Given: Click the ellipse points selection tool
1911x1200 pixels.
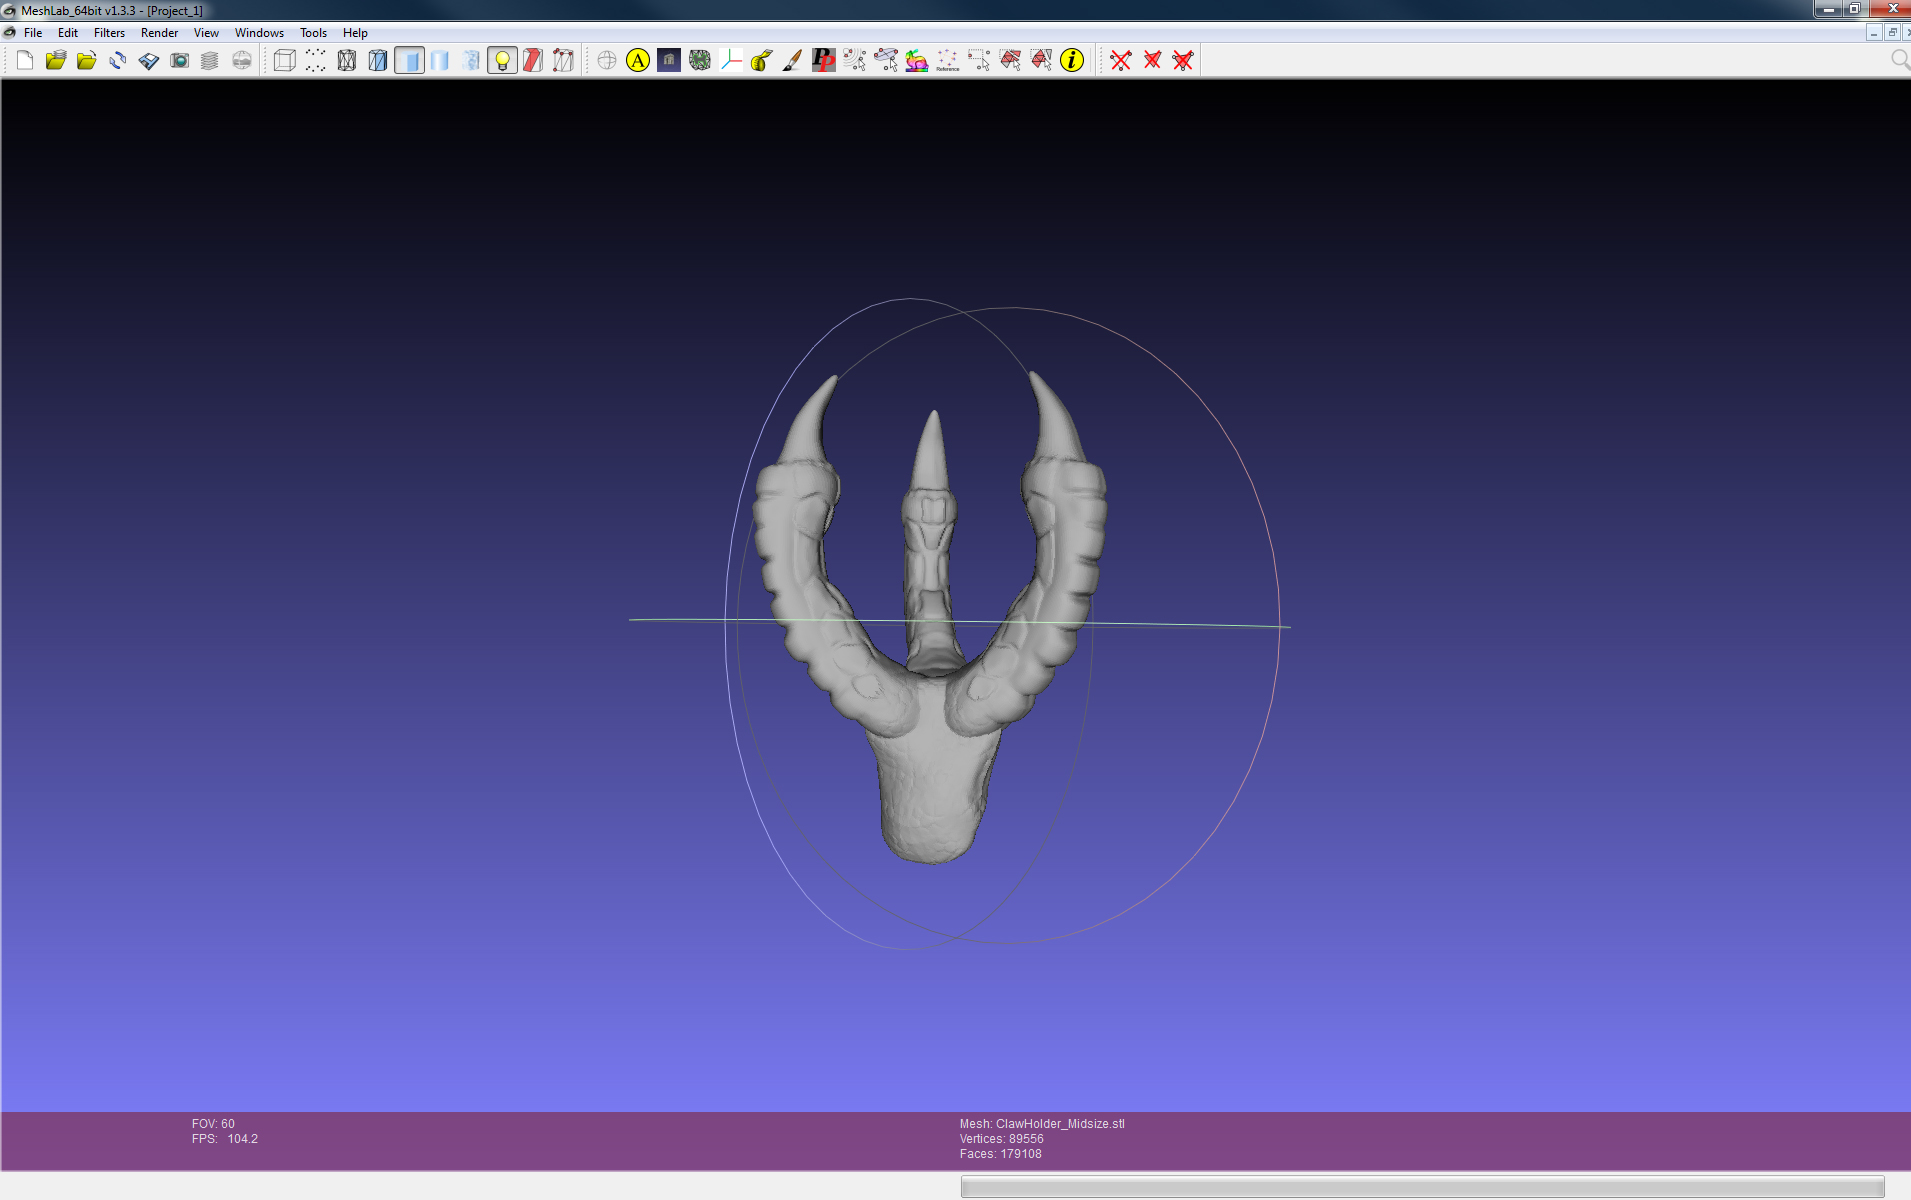Looking at the screenshot, I should click(x=885, y=60).
